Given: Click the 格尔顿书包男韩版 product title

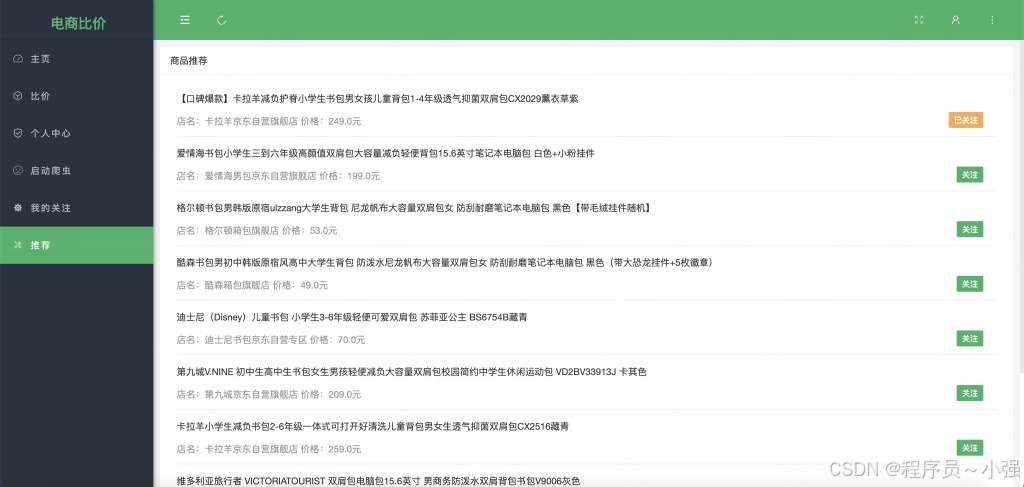Looking at the screenshot, I should pos(413,208).
